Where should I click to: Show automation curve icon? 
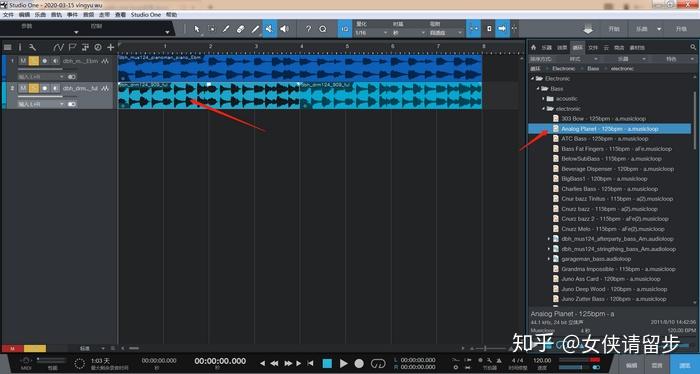pos(58,47)
